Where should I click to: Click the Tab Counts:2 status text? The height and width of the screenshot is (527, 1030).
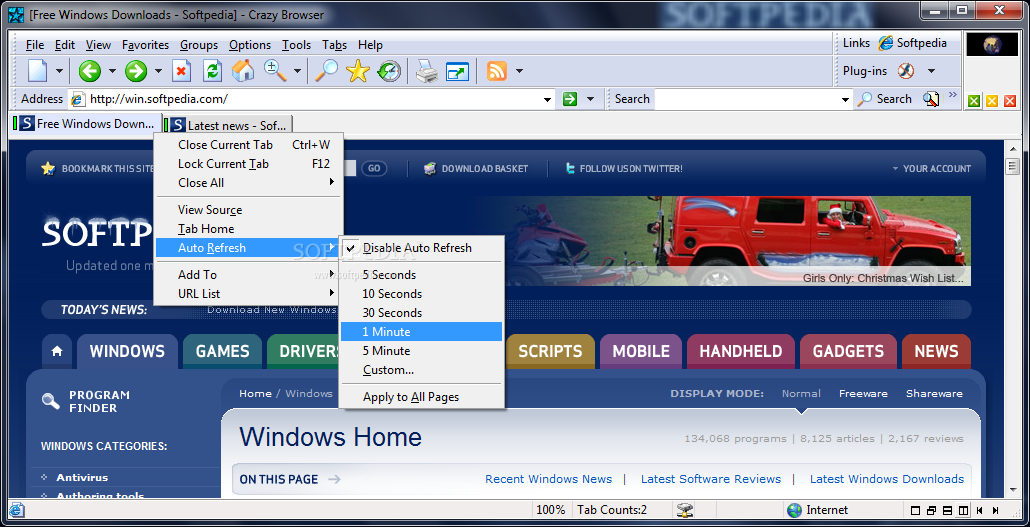pos(612,510)
